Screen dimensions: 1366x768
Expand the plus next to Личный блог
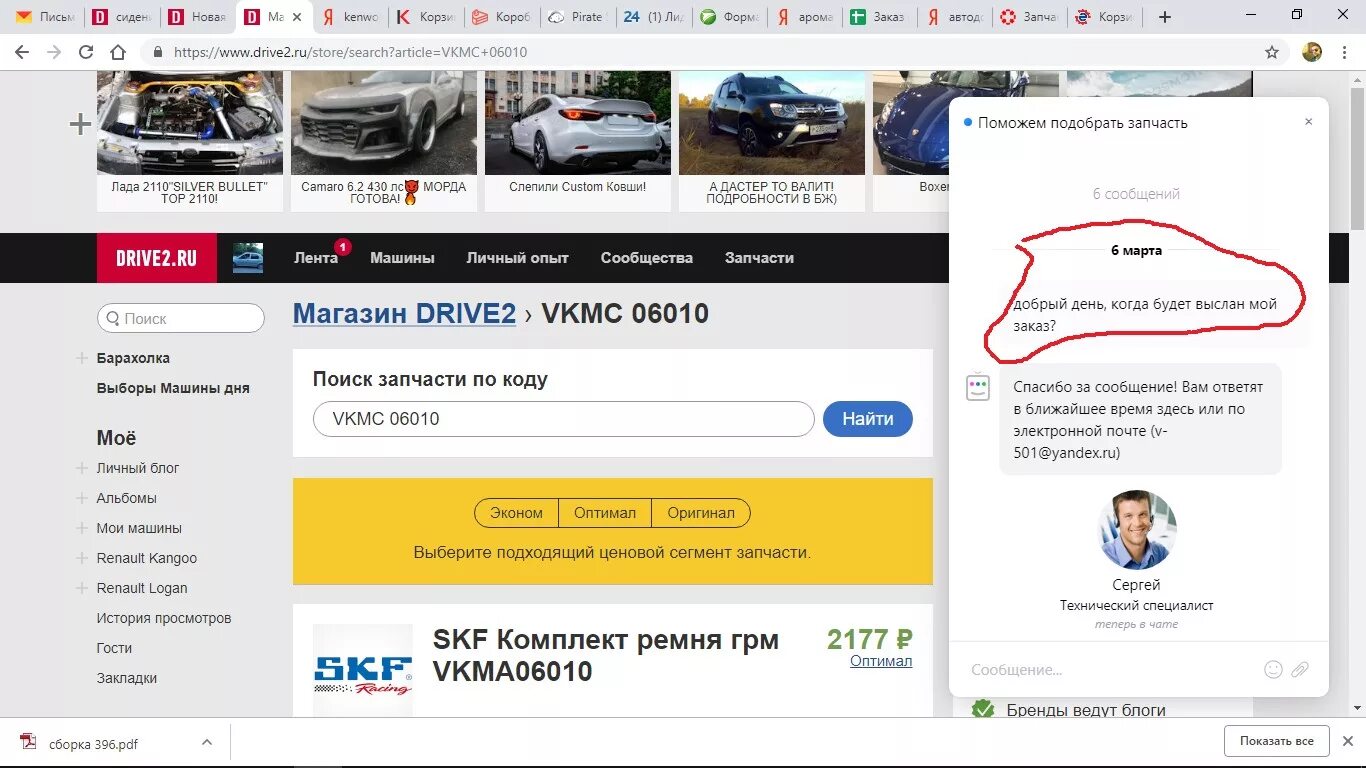82,468
